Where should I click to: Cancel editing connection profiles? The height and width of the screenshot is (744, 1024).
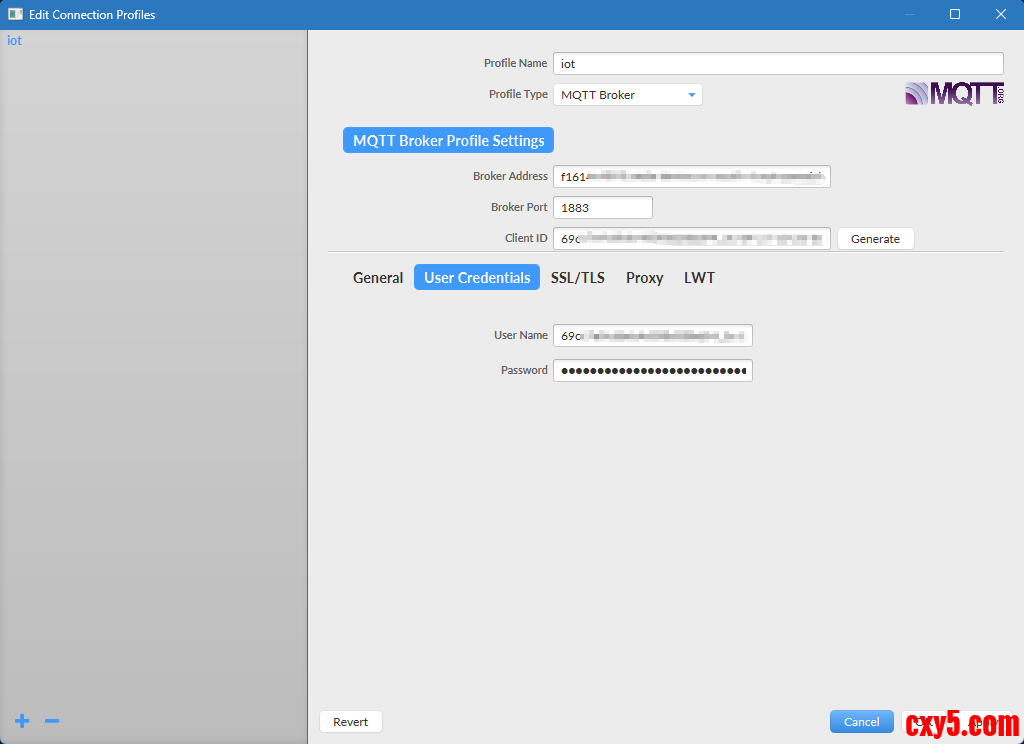pyautogui.click(x=861, y=722)
